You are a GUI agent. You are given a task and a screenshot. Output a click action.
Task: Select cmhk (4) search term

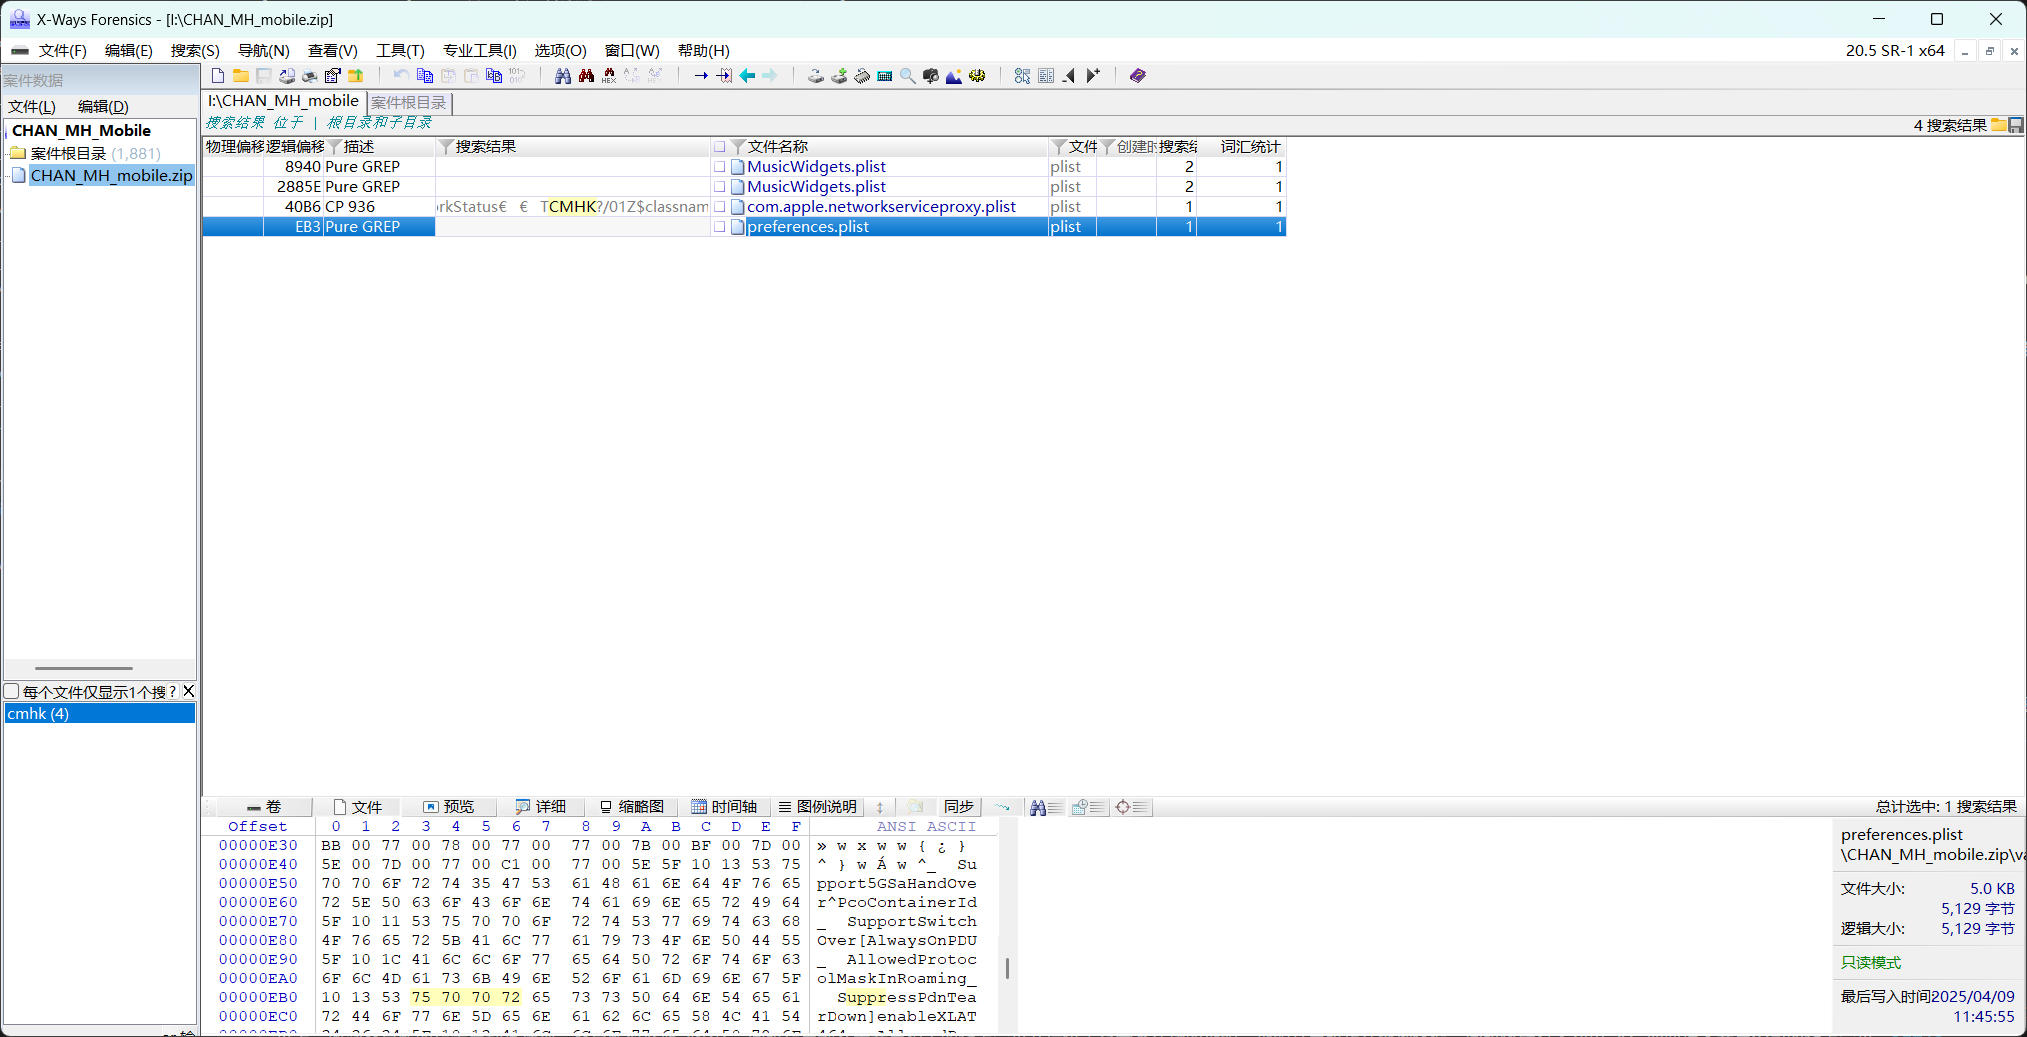click(38, 713)
